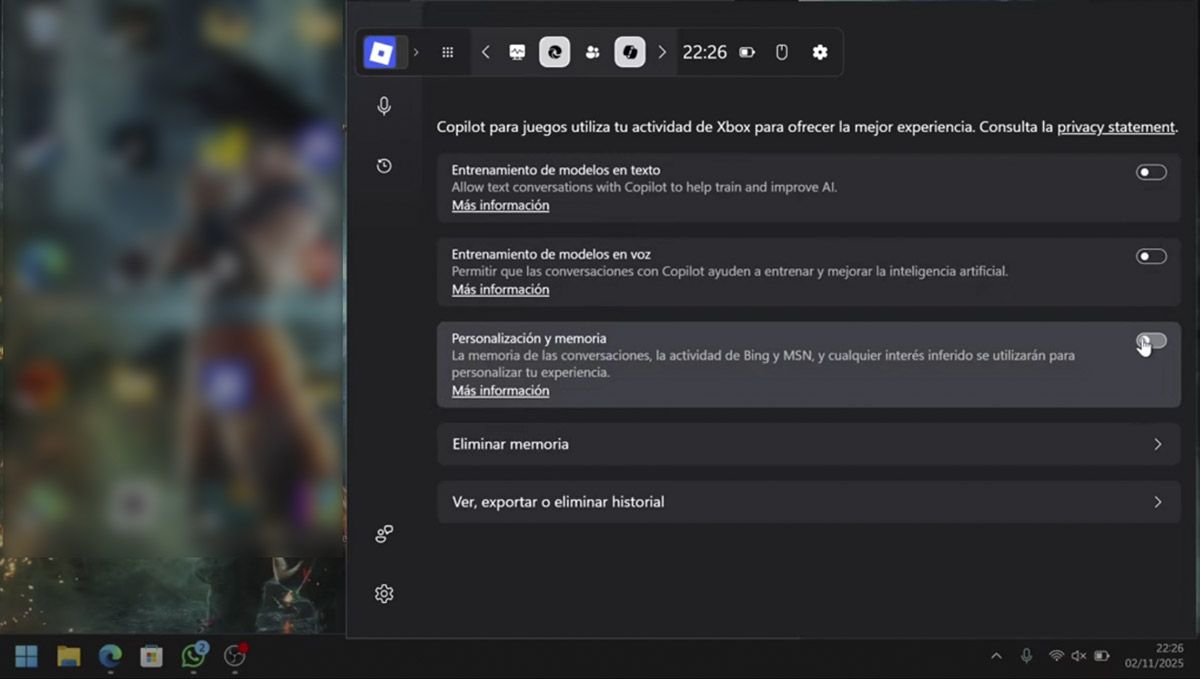The height and width of the screenshot is (679, 1200).
Task: Open the widget menu grid icon
Action: (x=448, y=52)
